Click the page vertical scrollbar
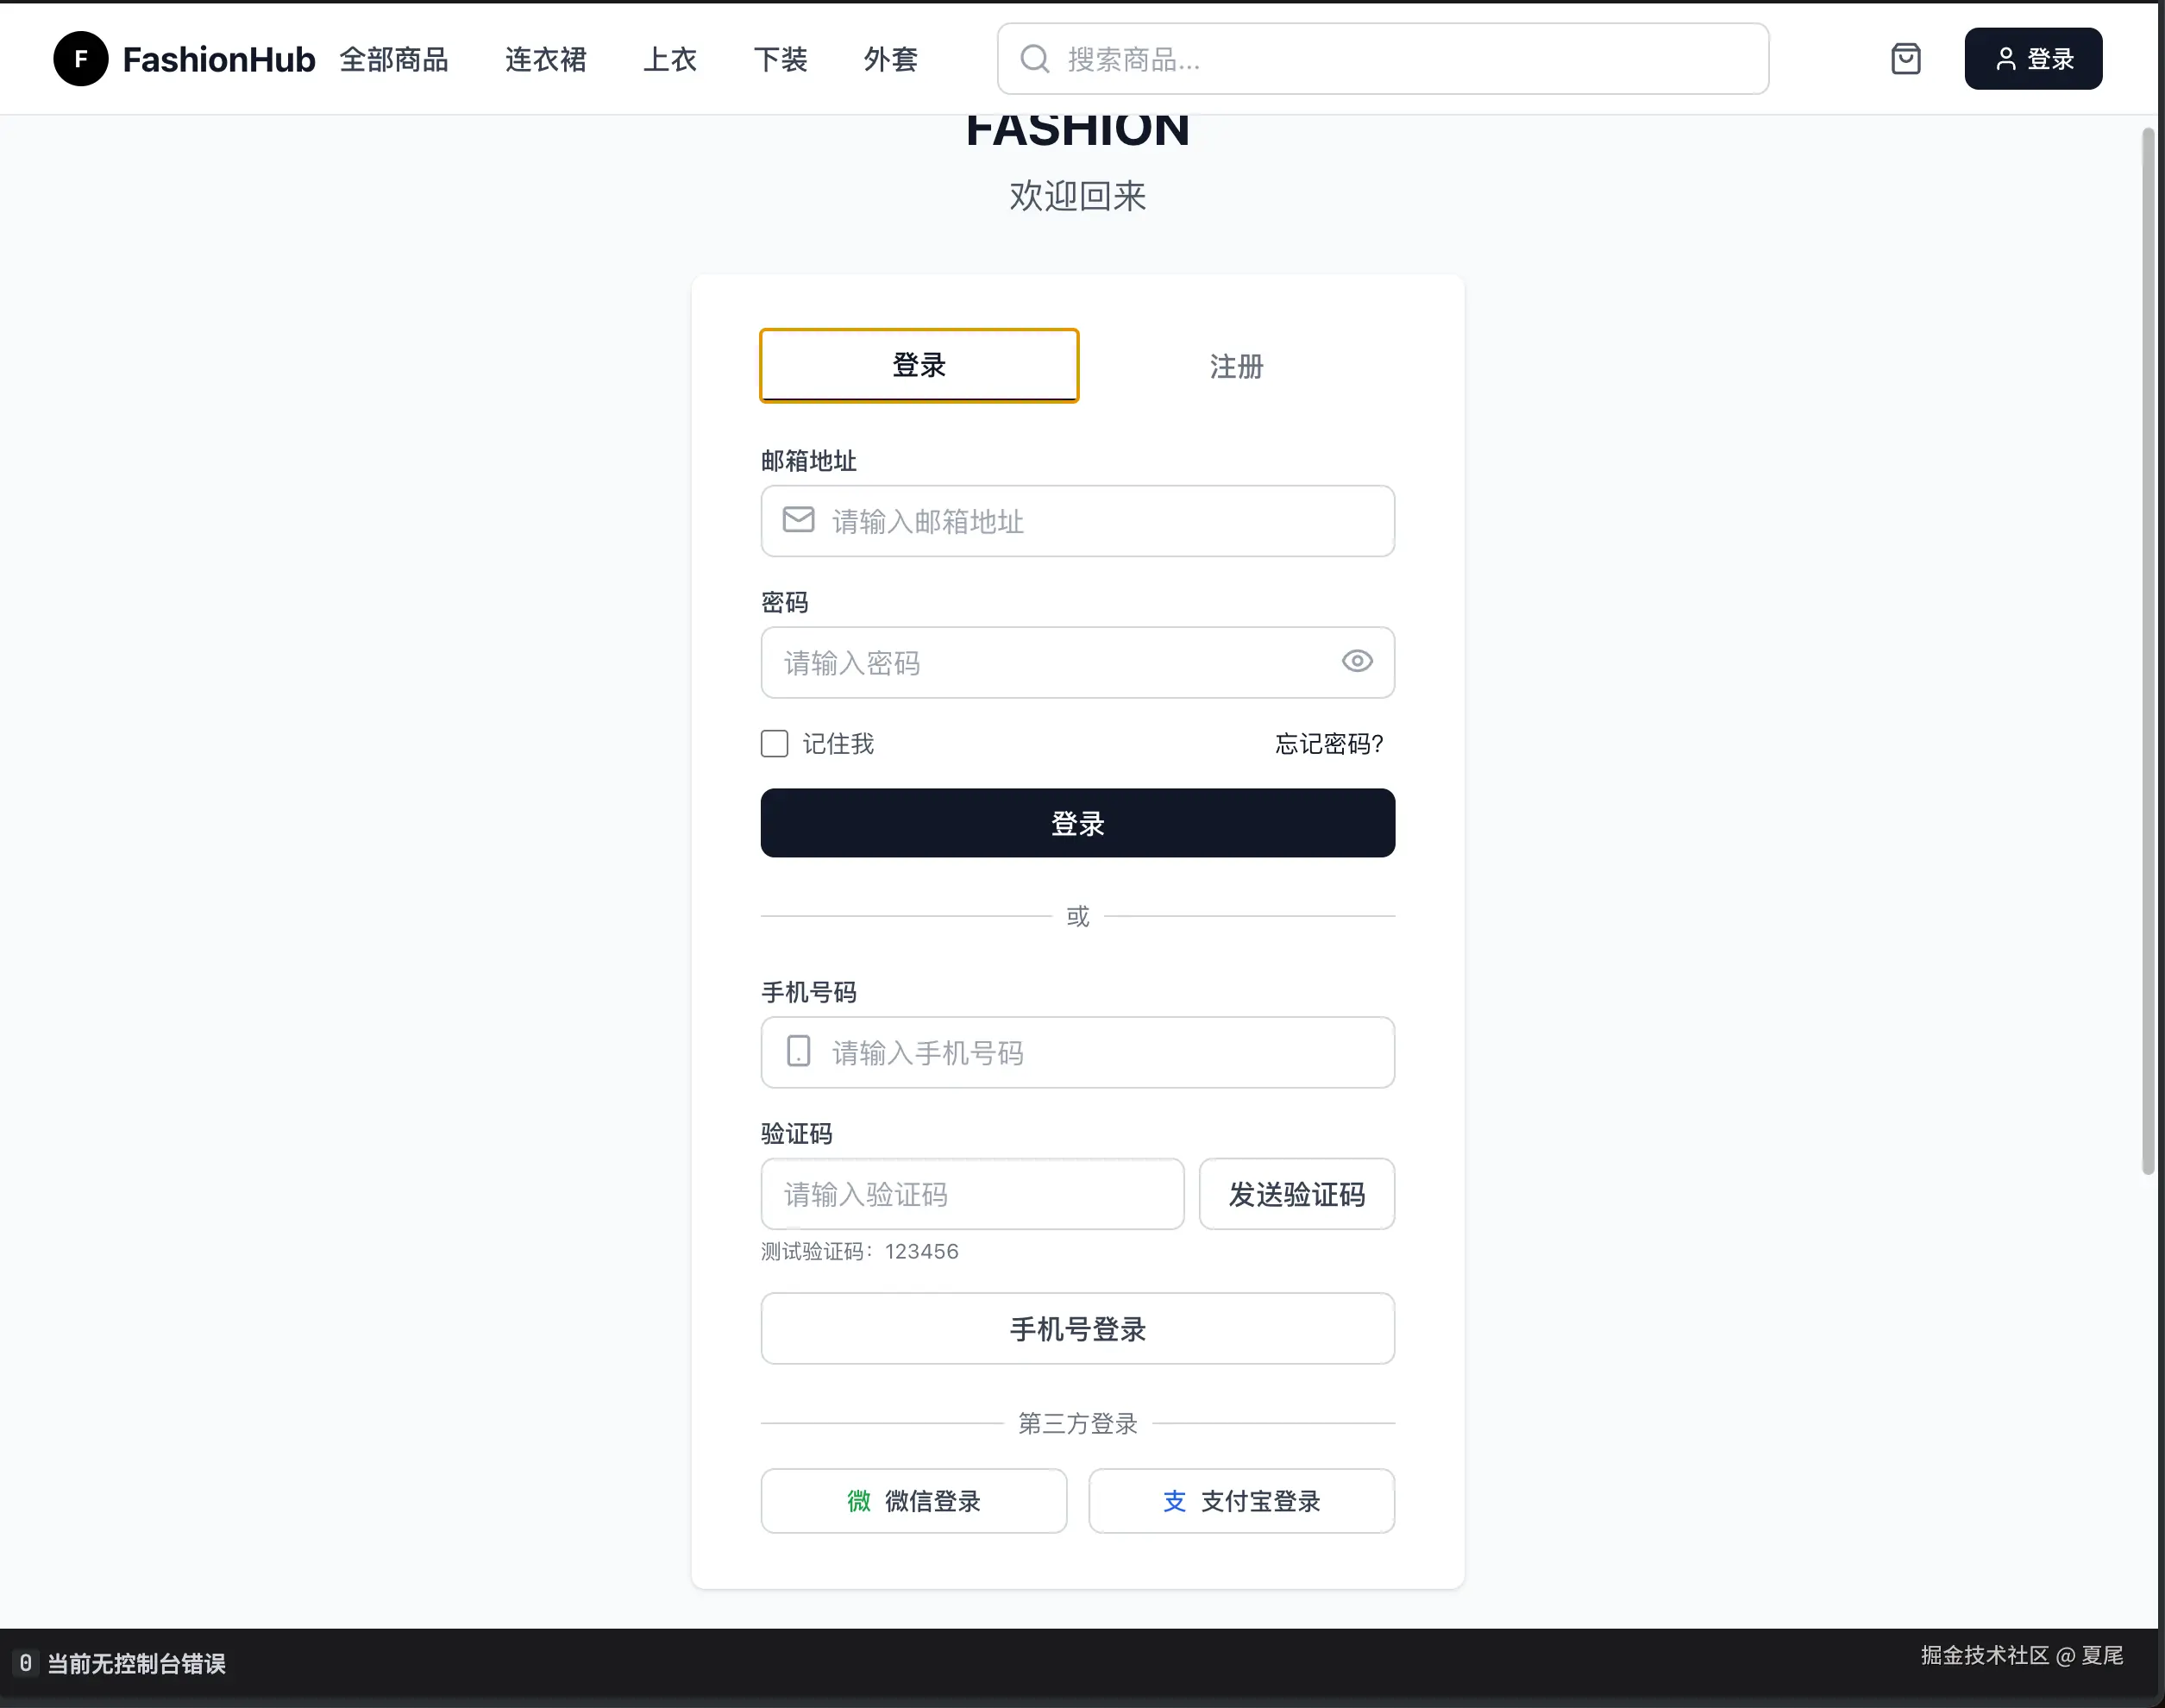Image resolution: width=2165 pixels, height=1708 pixels. click(2147, 650)
